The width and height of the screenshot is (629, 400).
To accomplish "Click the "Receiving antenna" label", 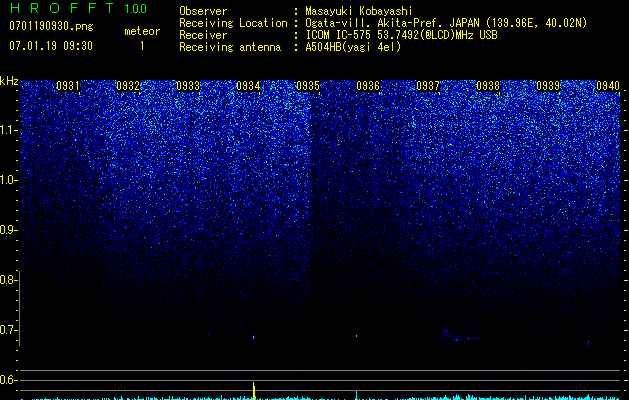I will pos(230,47).
